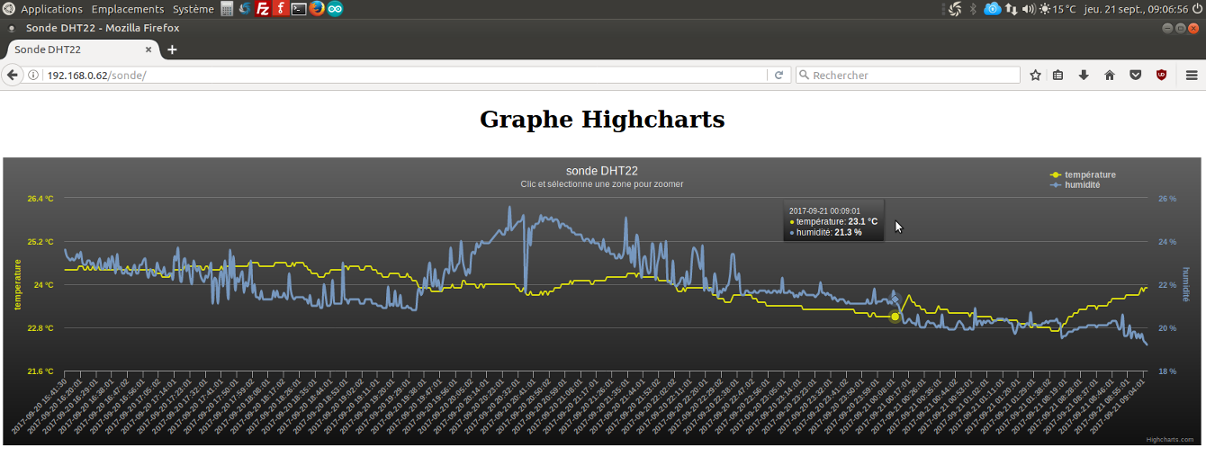The image size is (1206, 474).
Task: Open the downloads arrow in the toolbar
Action: [x=1084, y=75]
